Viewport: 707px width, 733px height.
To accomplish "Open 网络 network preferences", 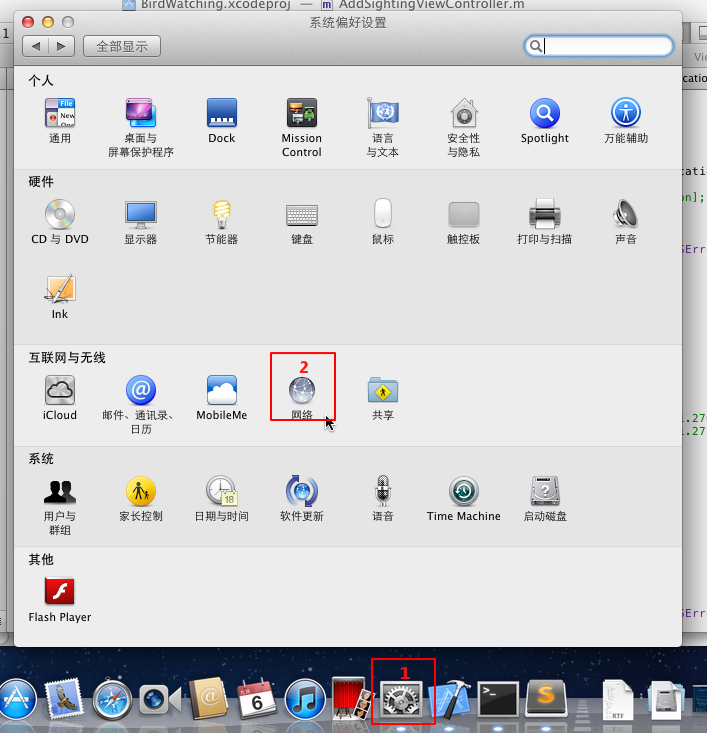I will click(x=302, y=397).
